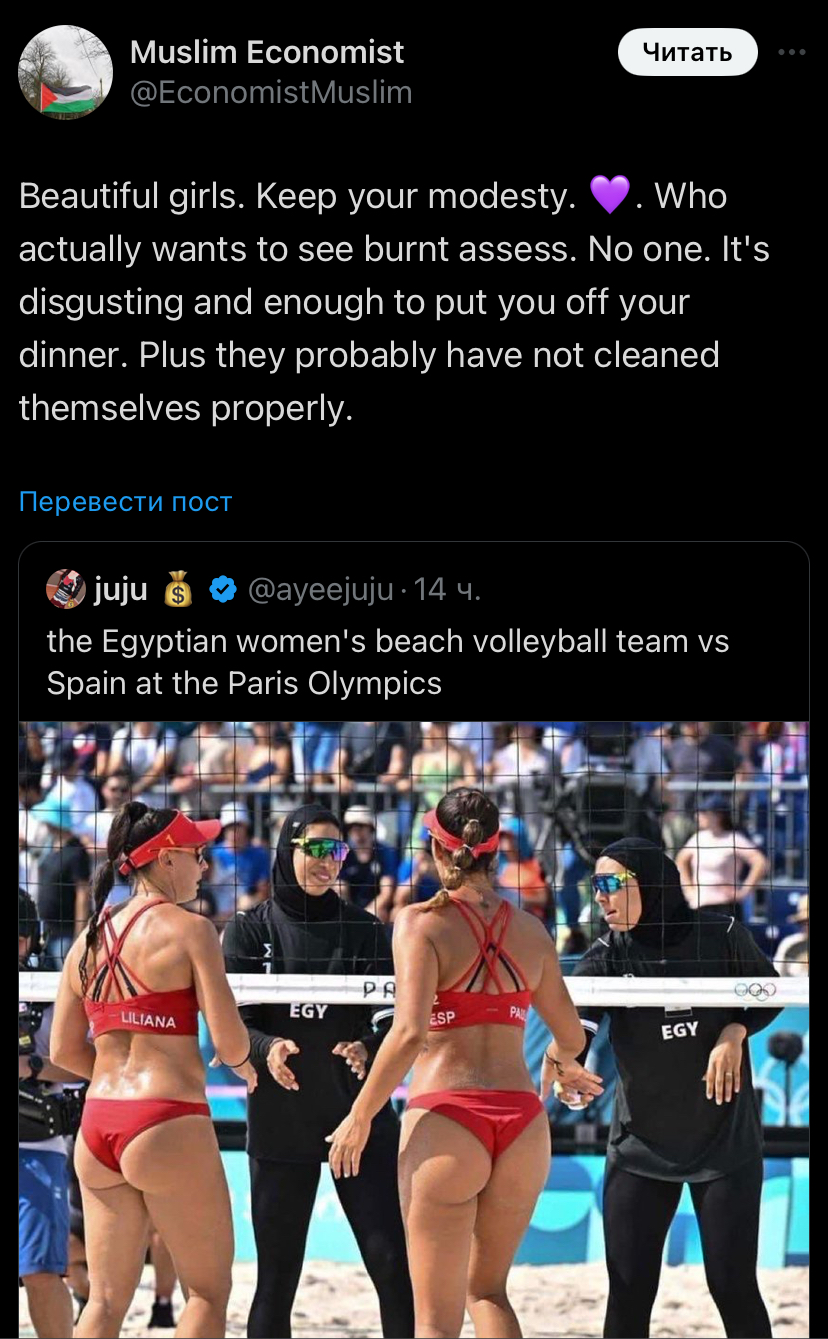Translate the post via Перевести пост

tap(125, 501)
